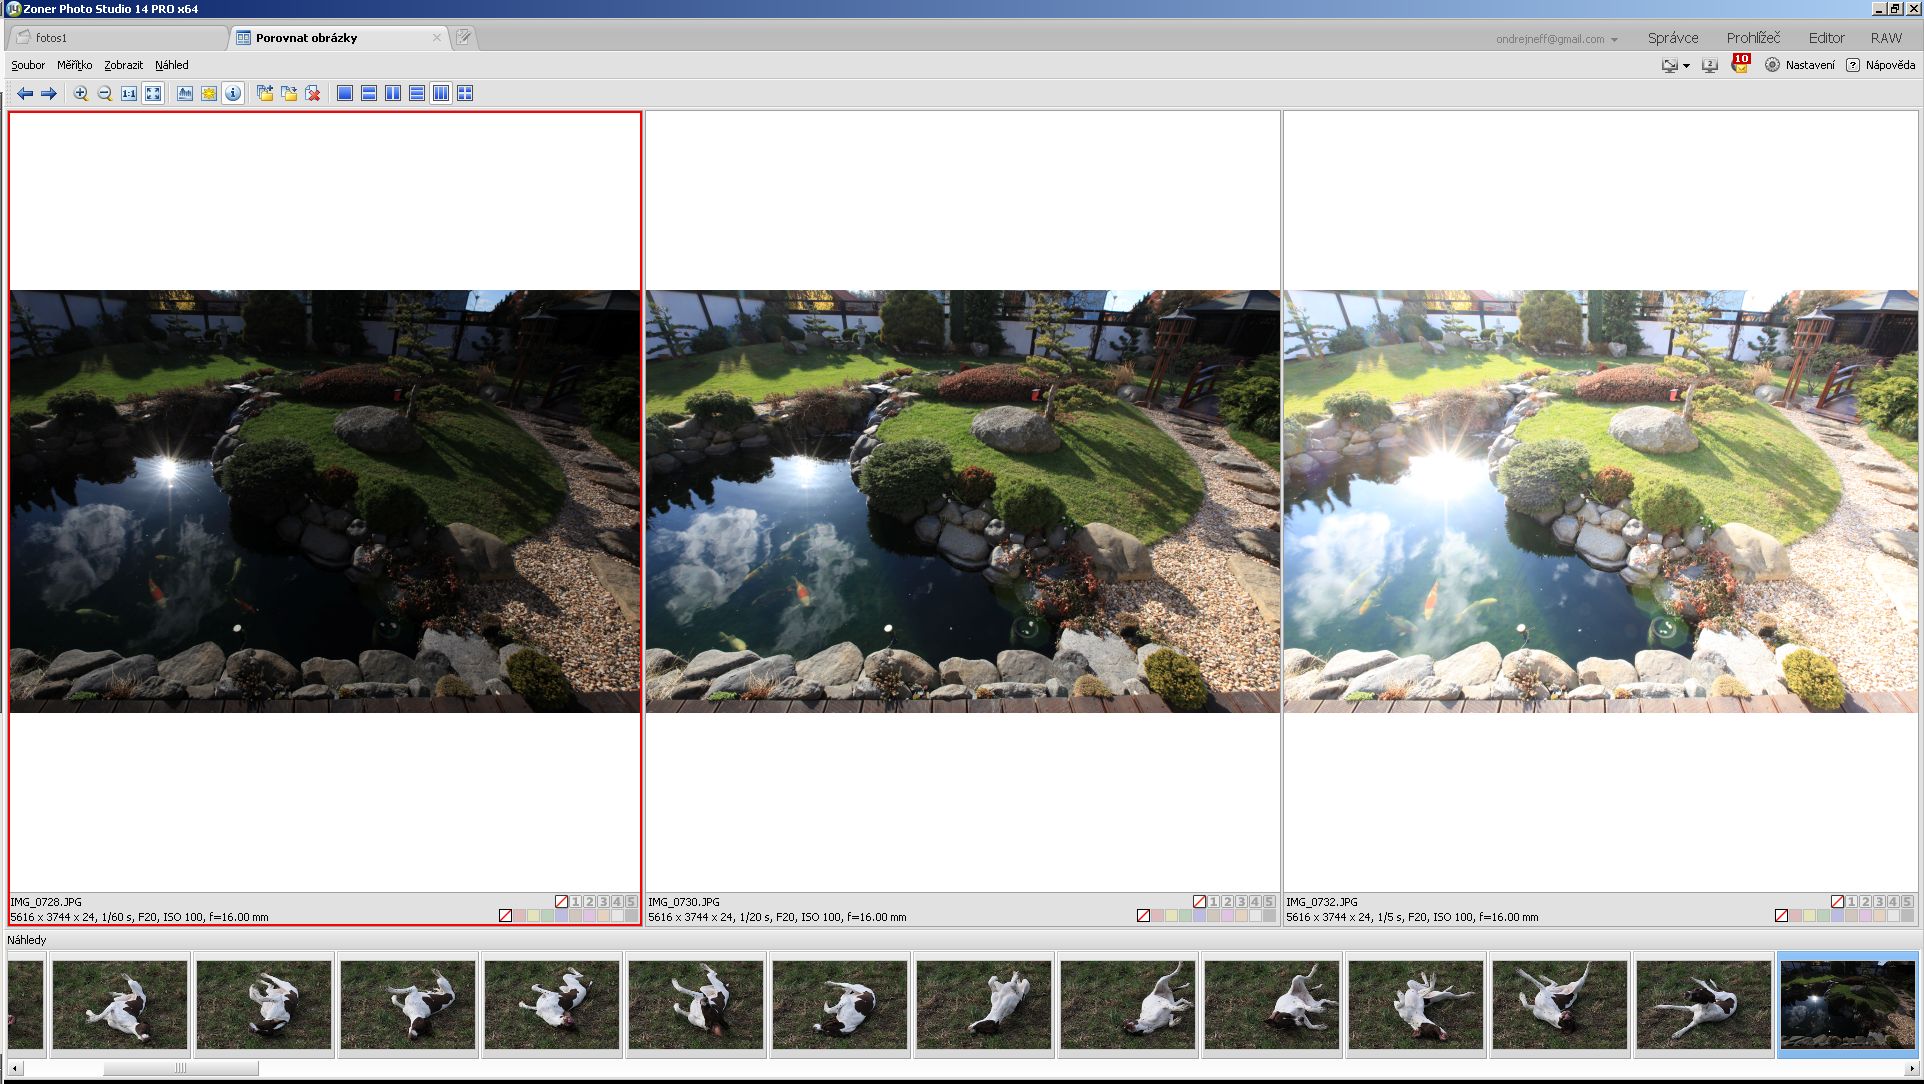This screenshot has width=1924, height=1084.
Task: Expand the ondrejneff@gmail.com account dropdown
Action: pyautogui.click(x=1614, y=39)
